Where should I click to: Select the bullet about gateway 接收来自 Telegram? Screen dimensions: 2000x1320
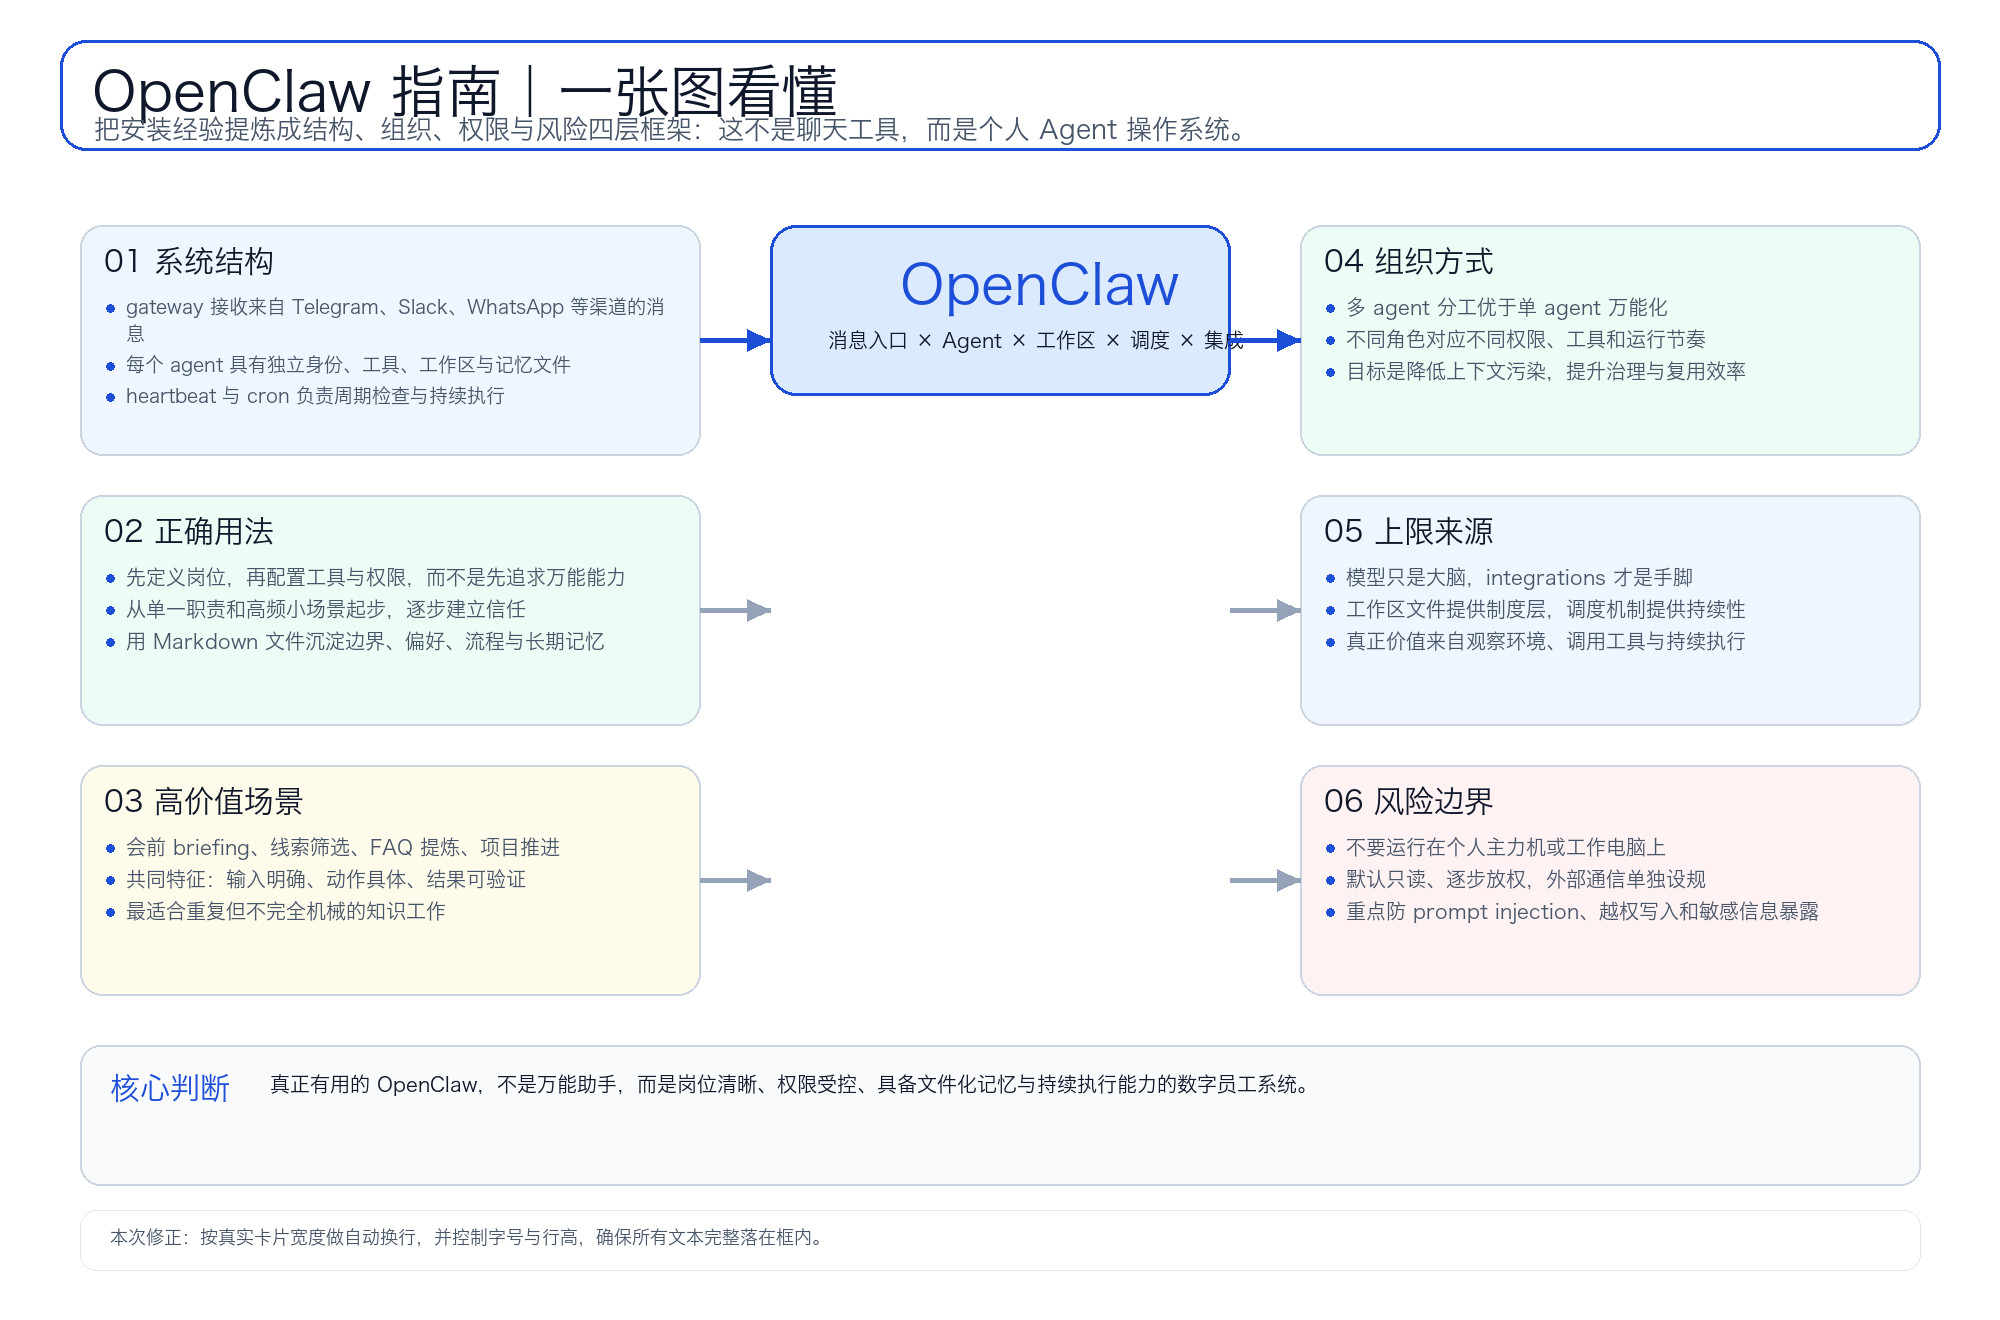pyautogui.click(x=395, y=319)
